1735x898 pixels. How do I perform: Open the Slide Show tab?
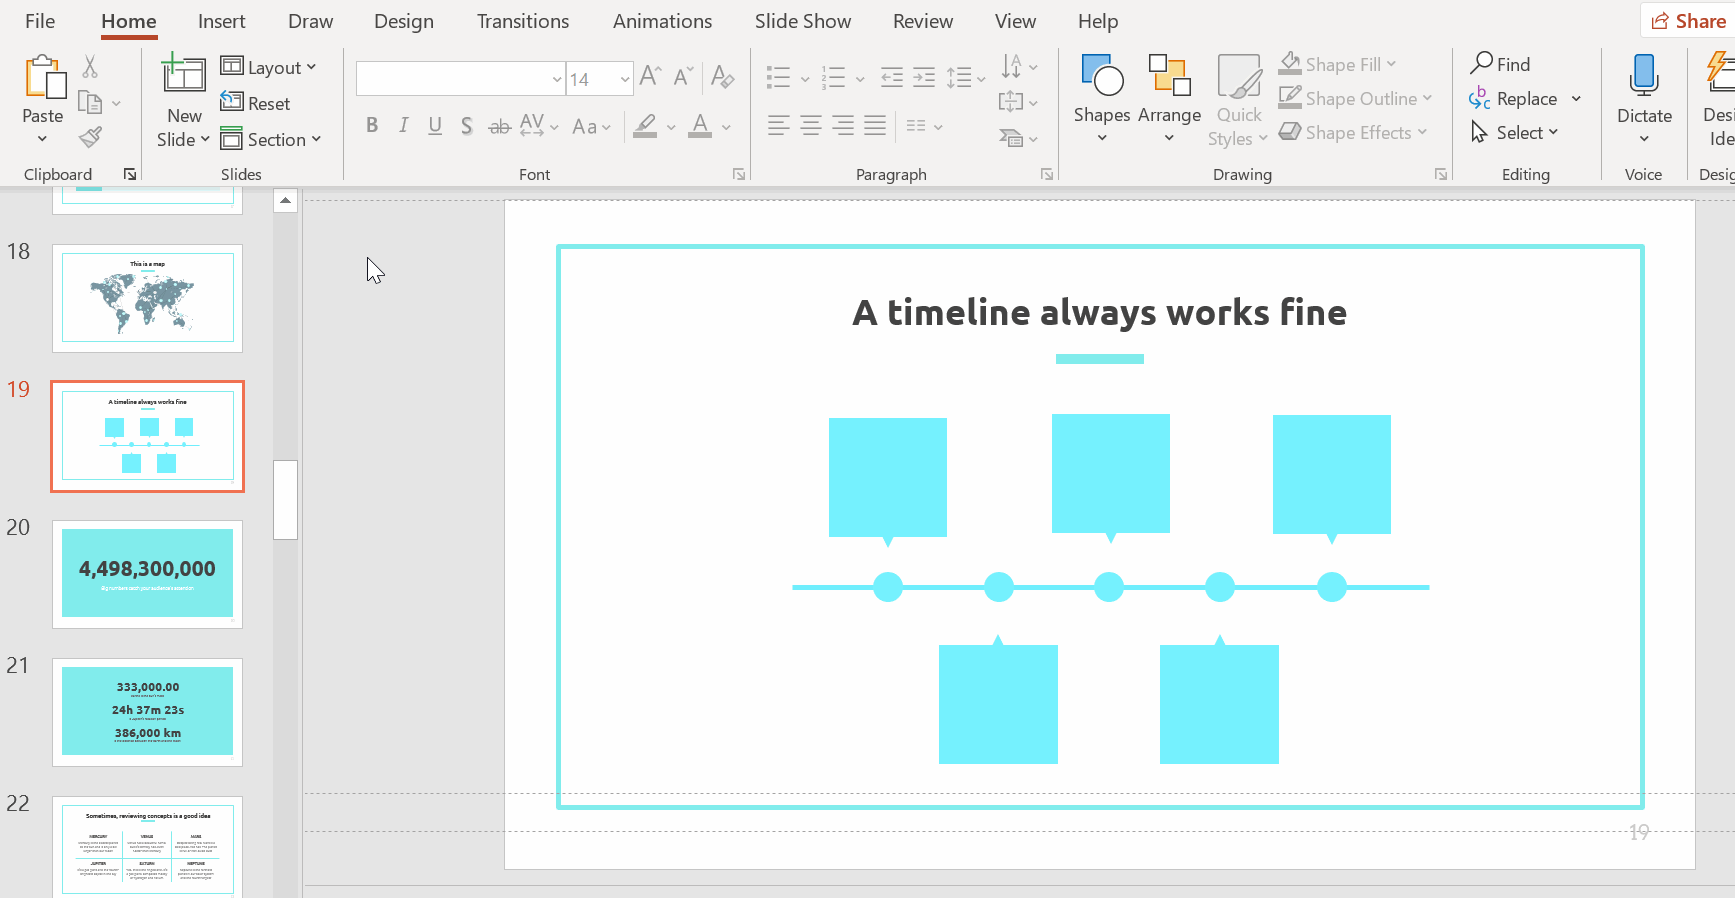(x=802, y=21)
